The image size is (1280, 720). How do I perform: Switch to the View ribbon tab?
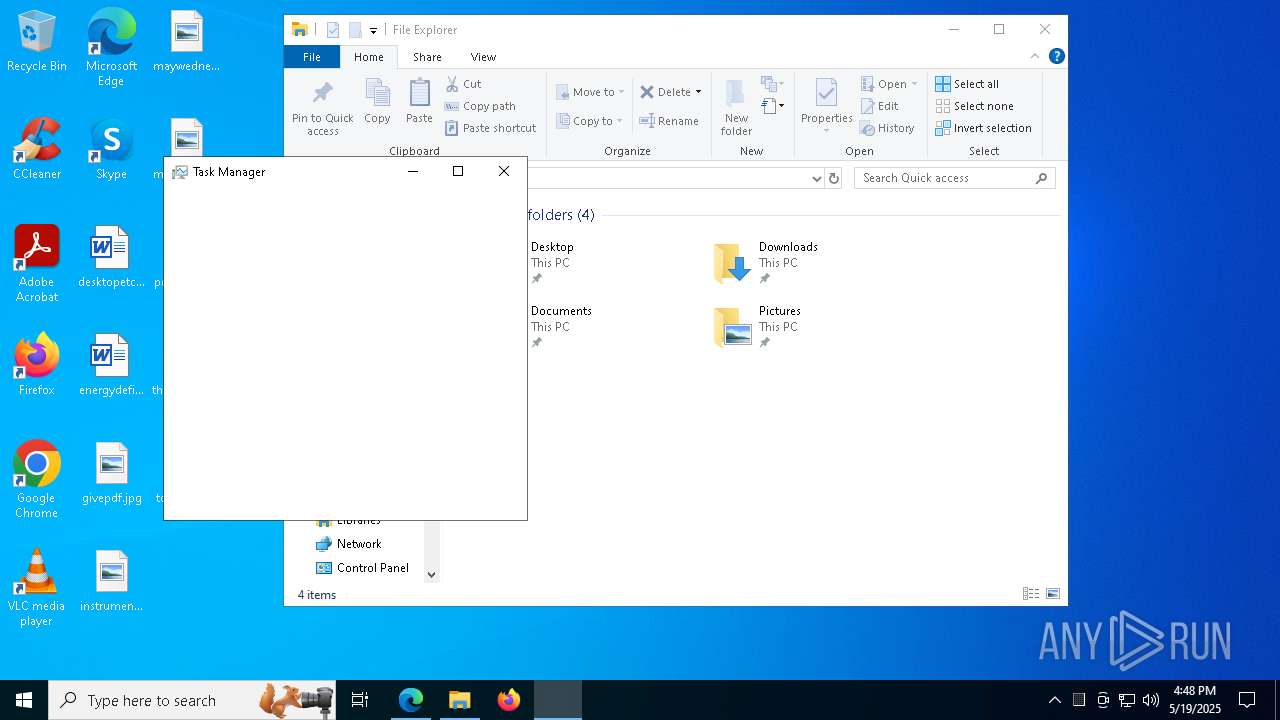[483, 57]
